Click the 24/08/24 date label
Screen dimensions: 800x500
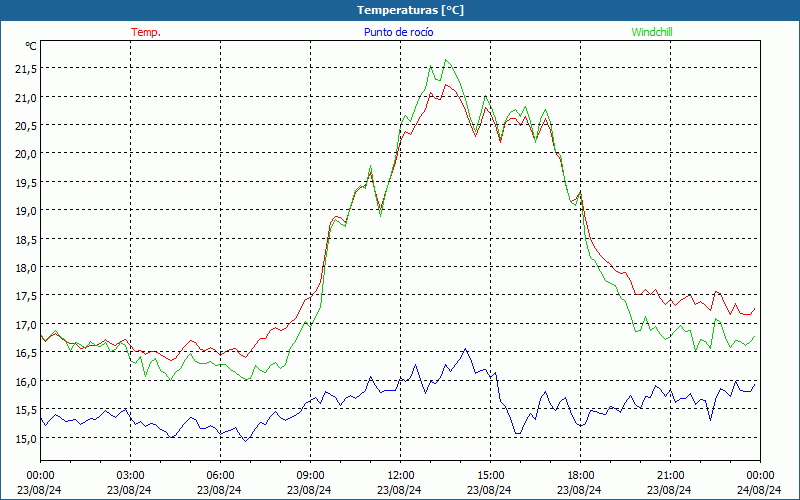[x=759, y=490]
